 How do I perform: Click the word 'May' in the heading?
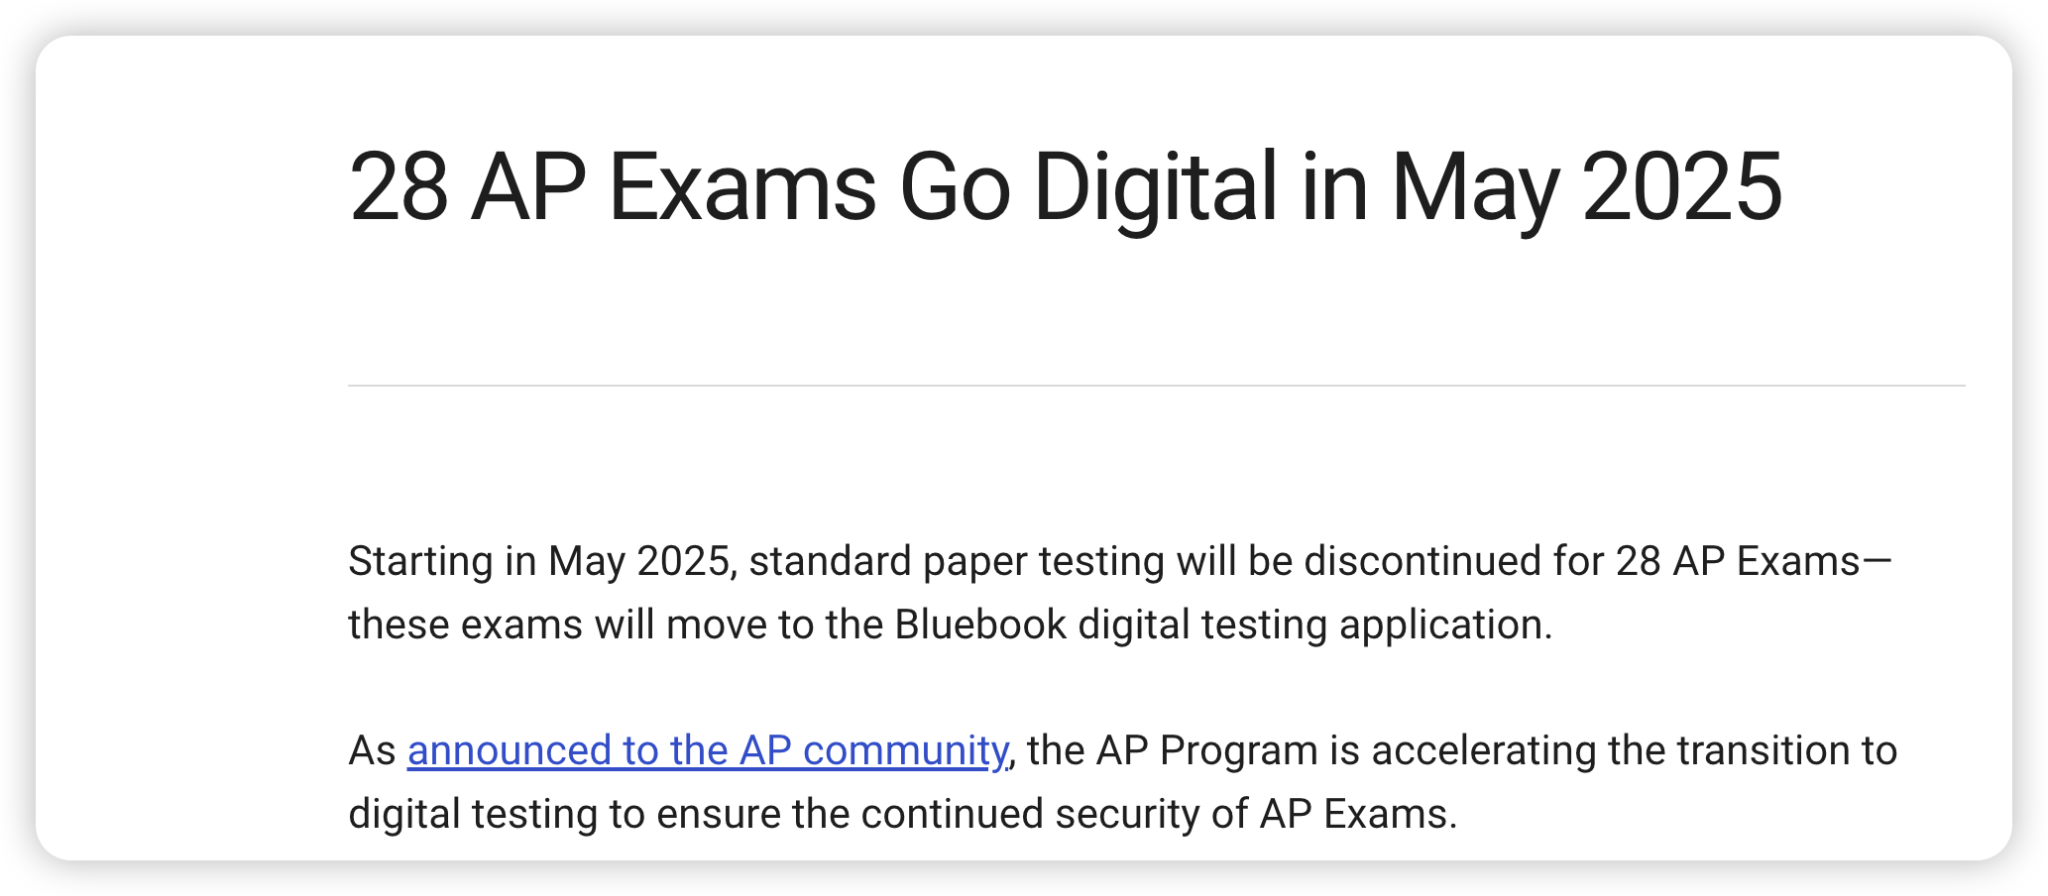point(1474,187)
